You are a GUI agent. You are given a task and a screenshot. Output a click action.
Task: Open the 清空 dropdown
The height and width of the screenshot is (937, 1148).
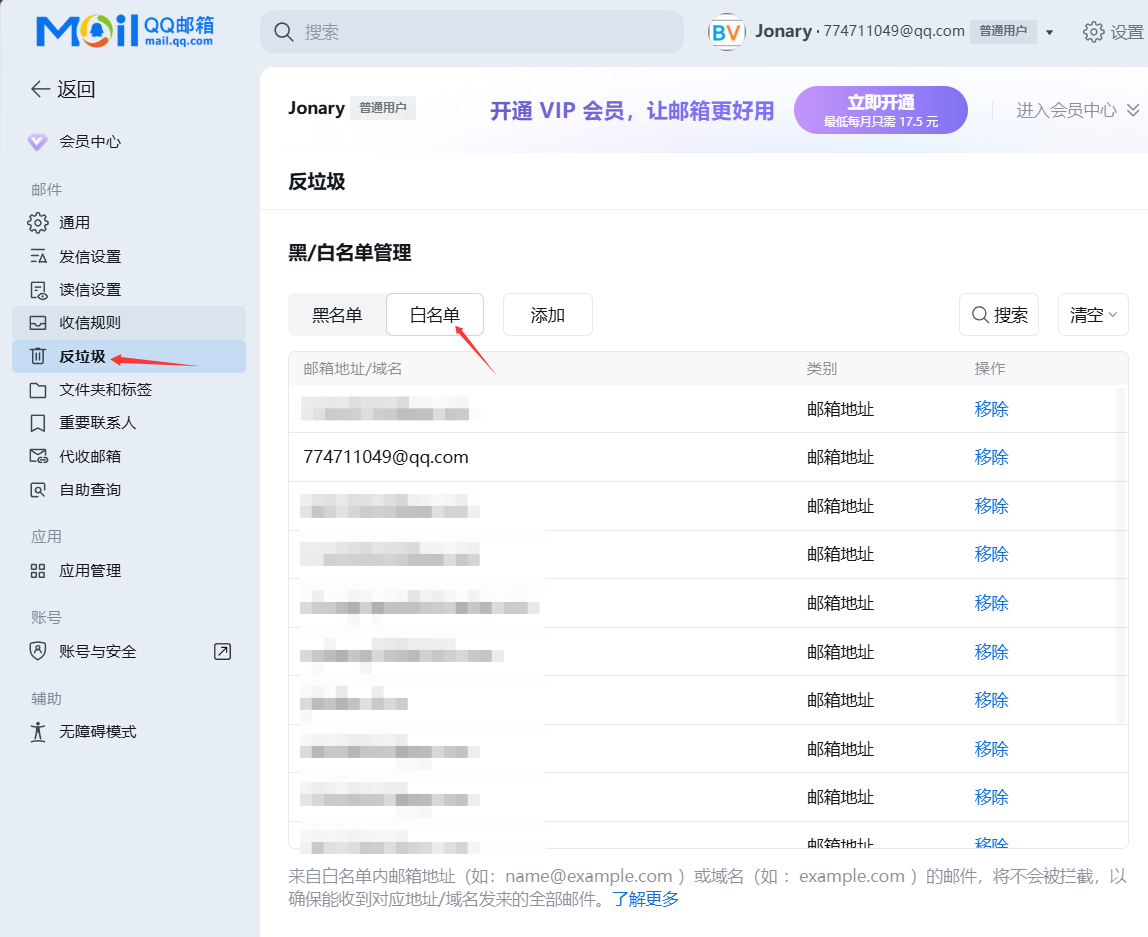[x=1093, y=315]
